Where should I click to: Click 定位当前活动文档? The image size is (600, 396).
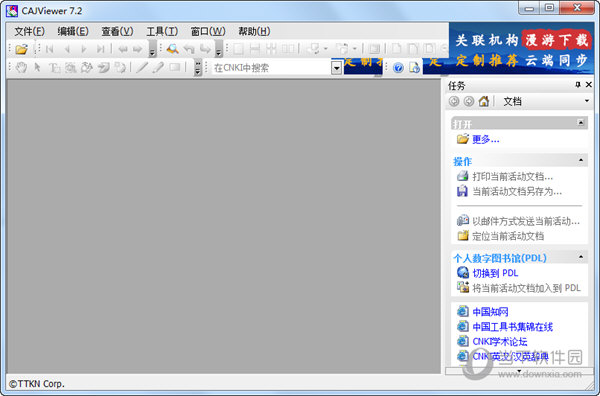tap(508, 236)
